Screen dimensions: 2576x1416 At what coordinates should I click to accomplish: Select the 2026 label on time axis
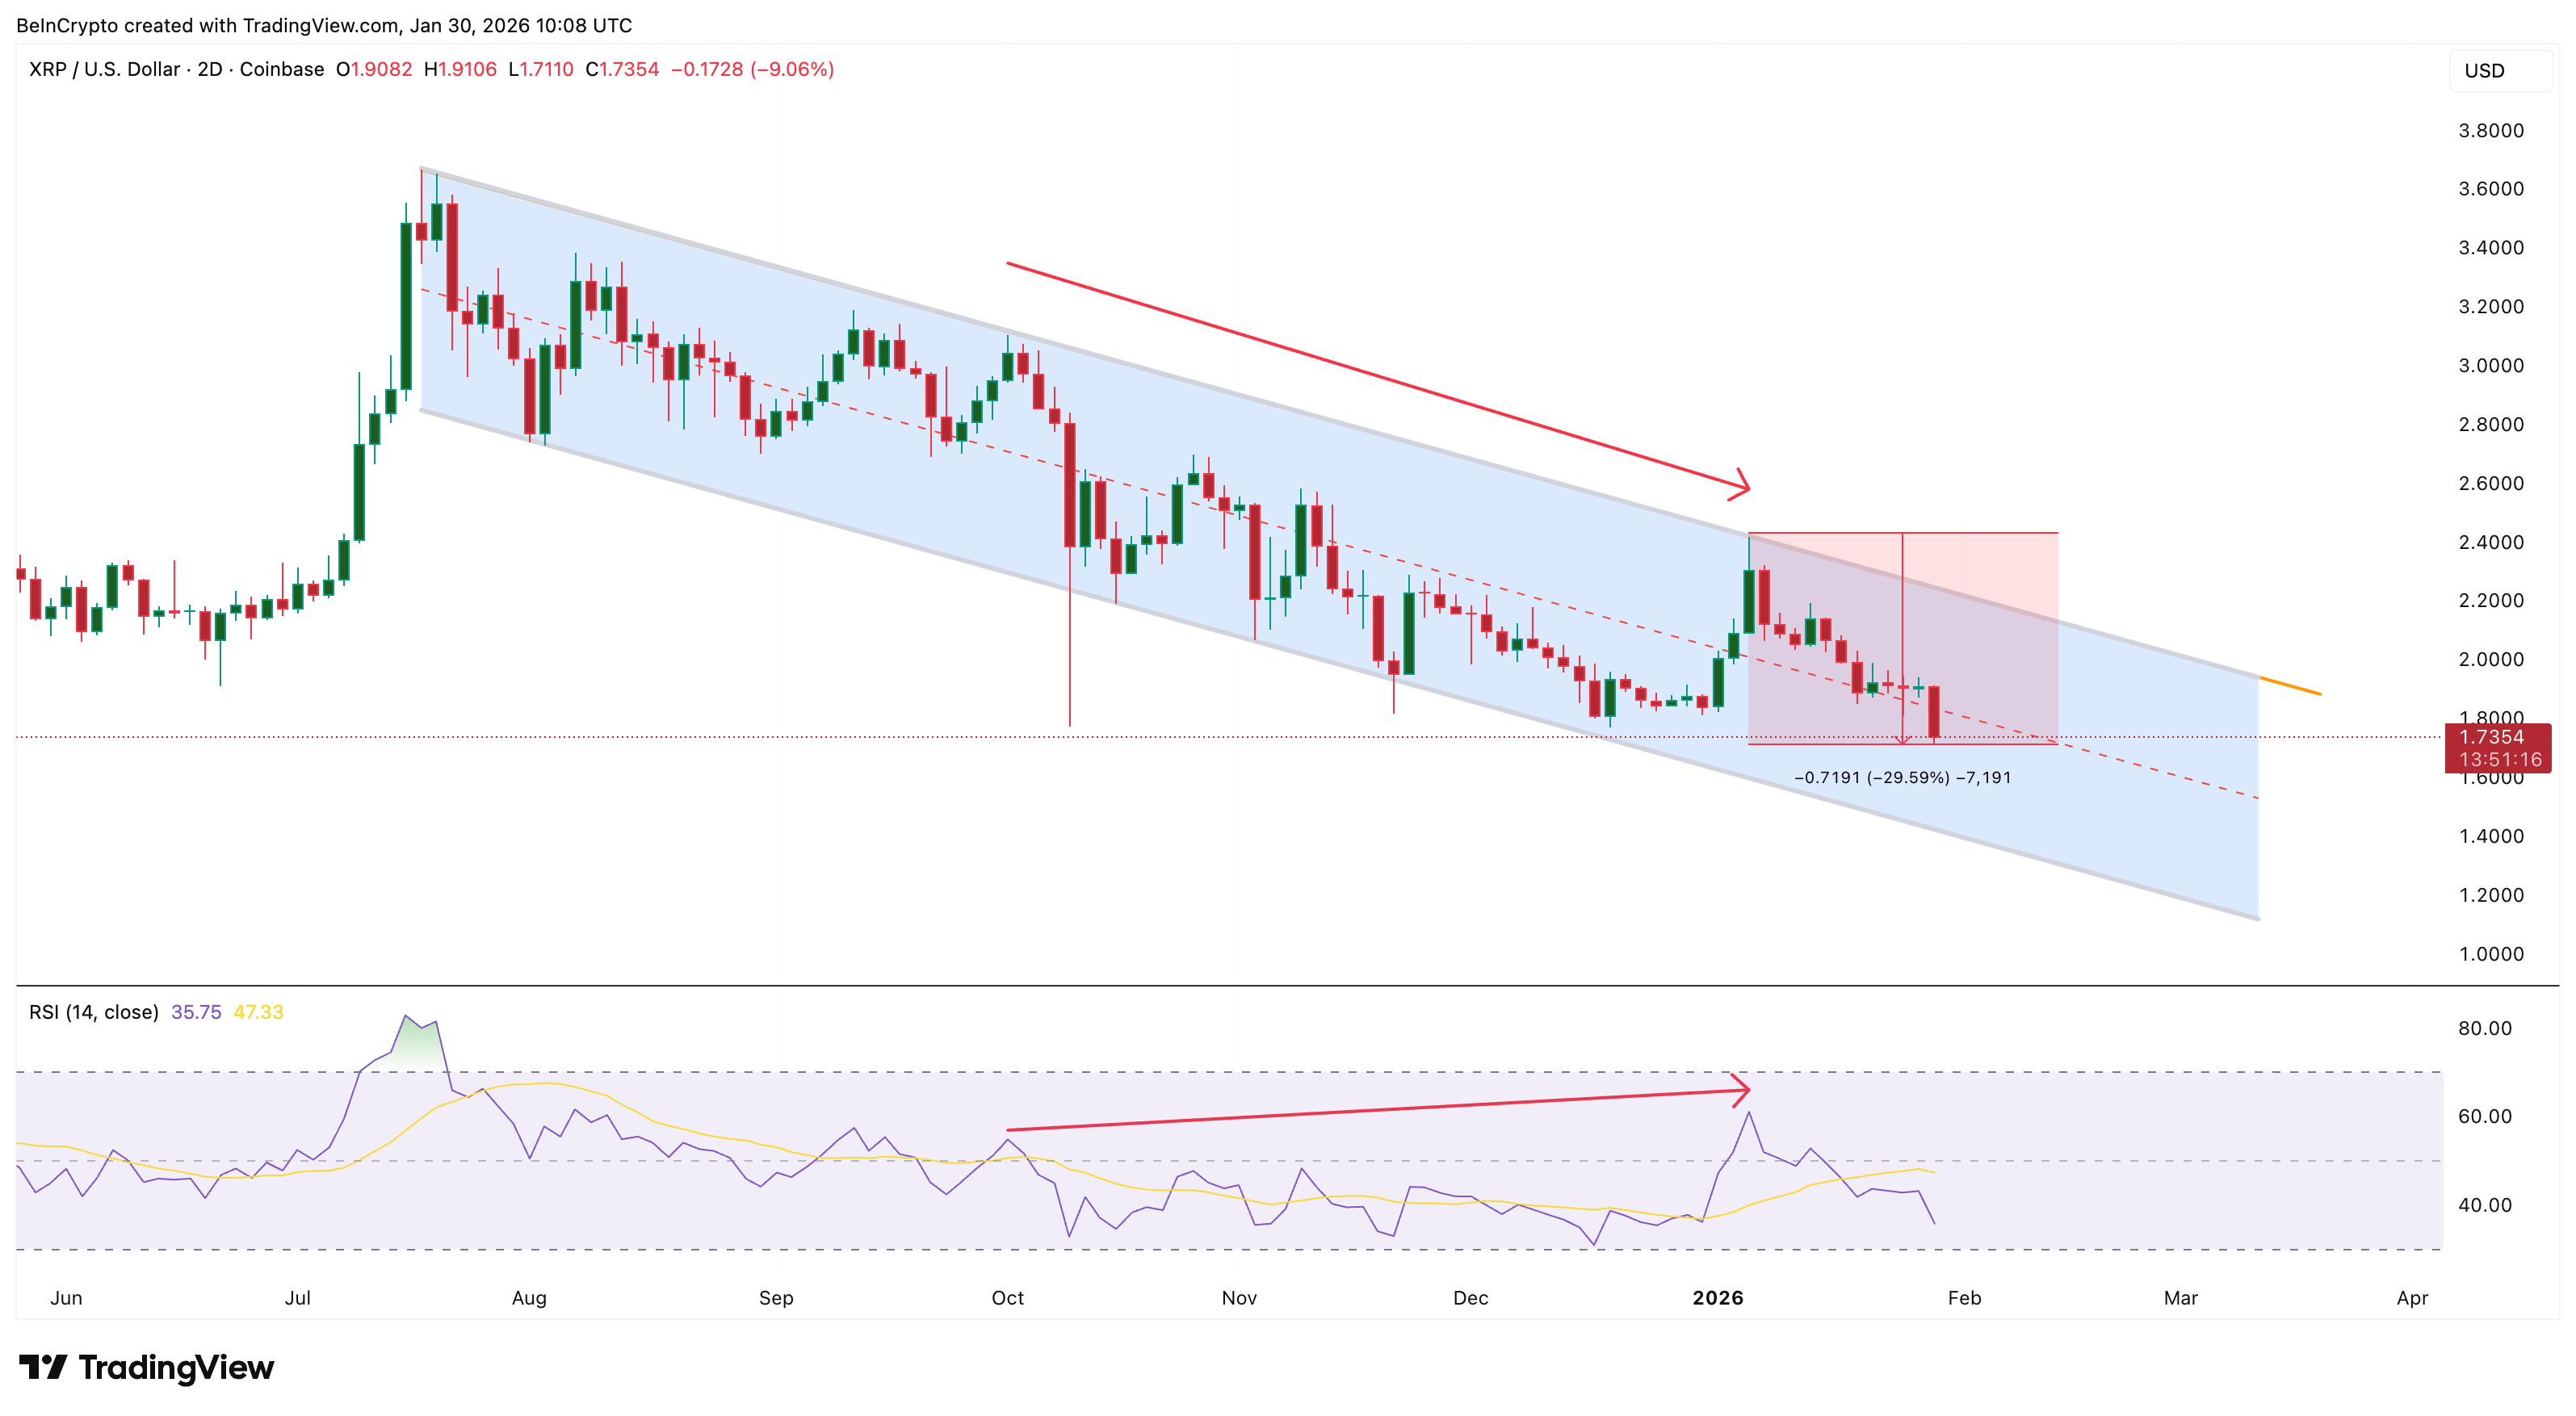(x=1721, y=1299)
